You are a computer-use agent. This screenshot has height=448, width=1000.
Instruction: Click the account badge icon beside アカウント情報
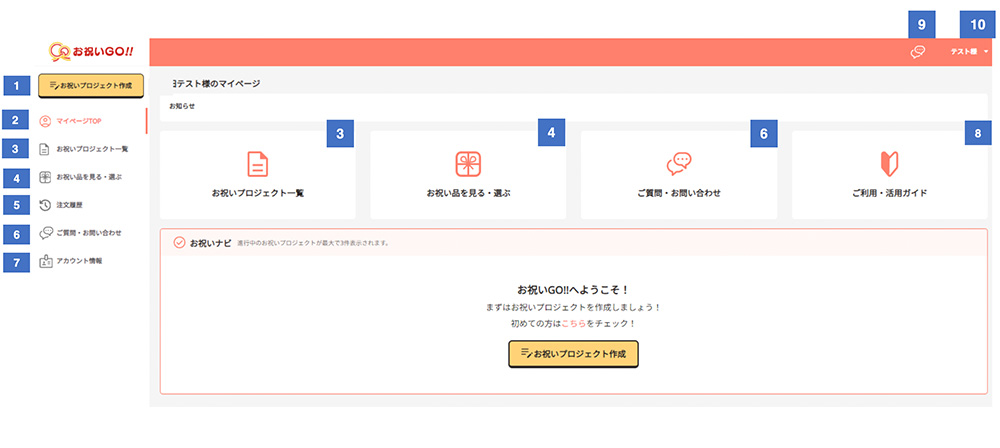click(45, 261)
